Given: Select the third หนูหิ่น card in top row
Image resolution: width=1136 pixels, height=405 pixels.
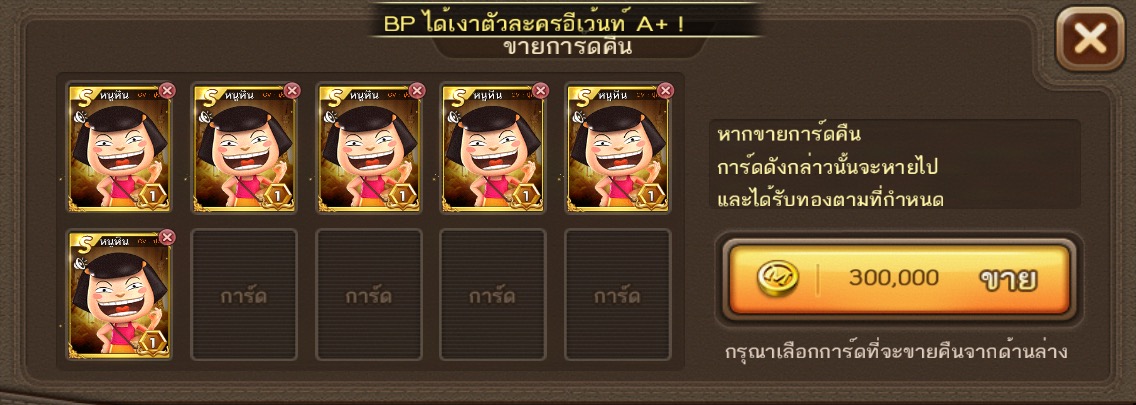Looking at the screenshot, I should [369, 149].
